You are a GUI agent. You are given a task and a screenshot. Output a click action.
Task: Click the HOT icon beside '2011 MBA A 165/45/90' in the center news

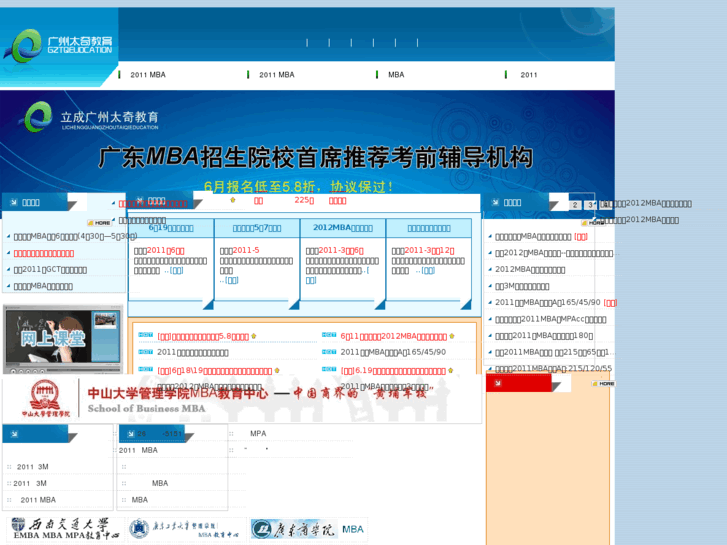point(329,352)
